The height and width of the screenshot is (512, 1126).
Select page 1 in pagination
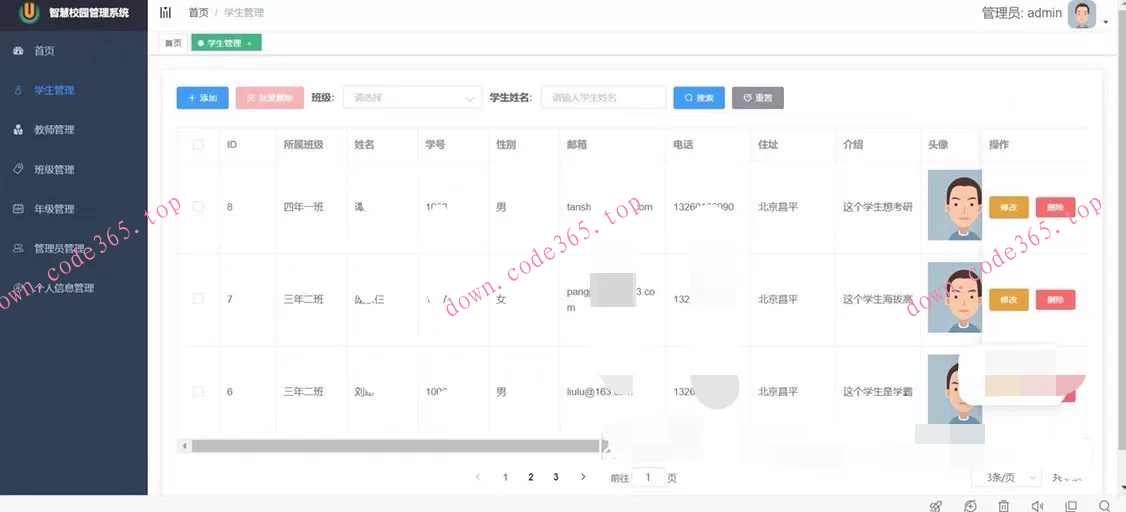(506, 477)
